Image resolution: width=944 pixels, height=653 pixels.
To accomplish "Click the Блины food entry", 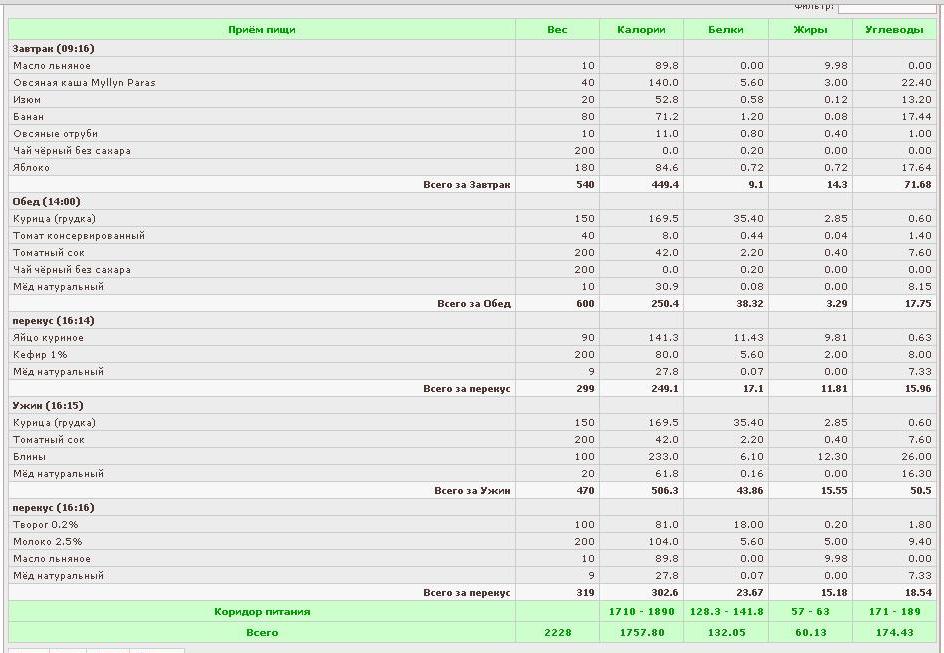I will pyautogui.click(x=30, y=457).
